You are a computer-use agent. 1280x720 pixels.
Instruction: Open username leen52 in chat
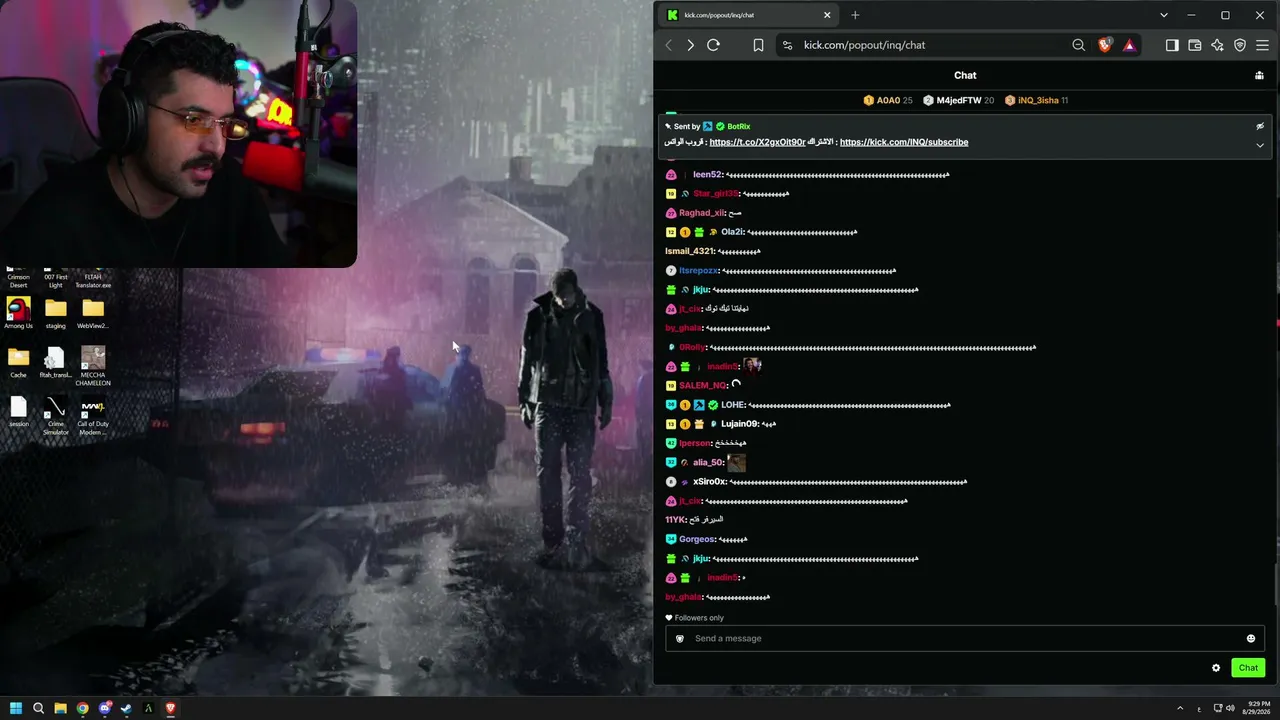click(x=707, y=175)
